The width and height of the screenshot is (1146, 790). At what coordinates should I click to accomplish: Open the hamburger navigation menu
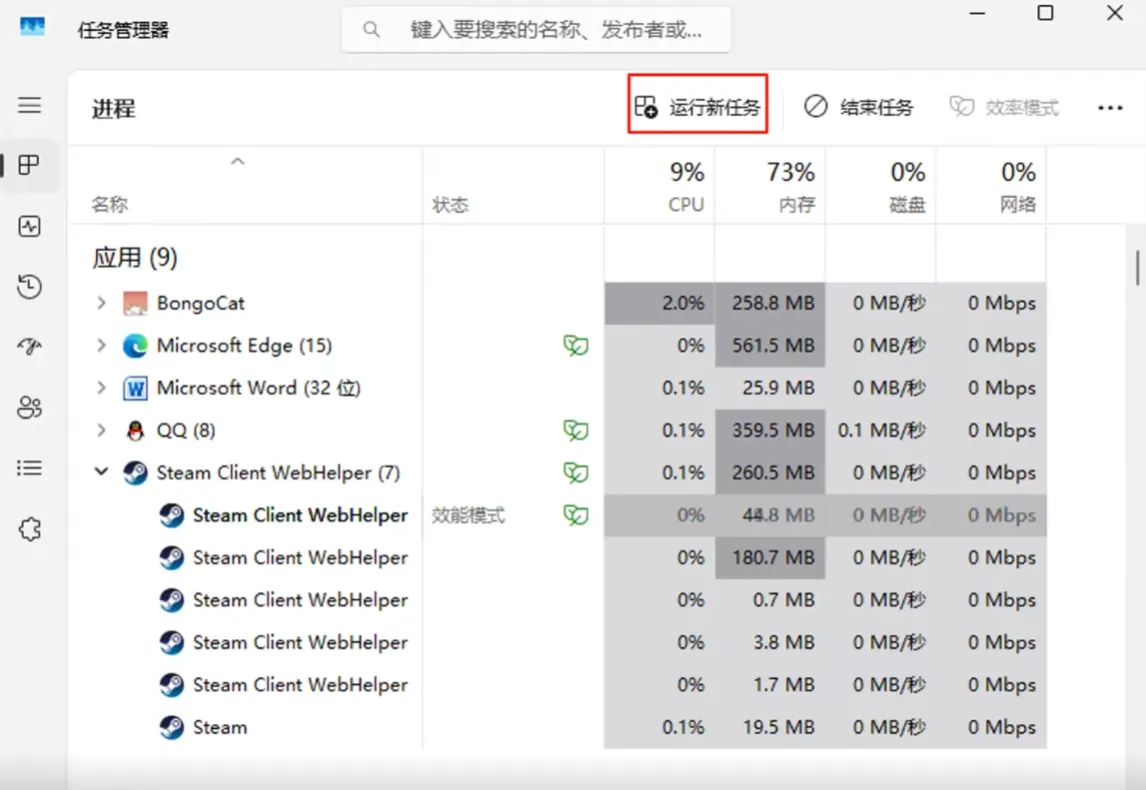(x=29, y=105)
